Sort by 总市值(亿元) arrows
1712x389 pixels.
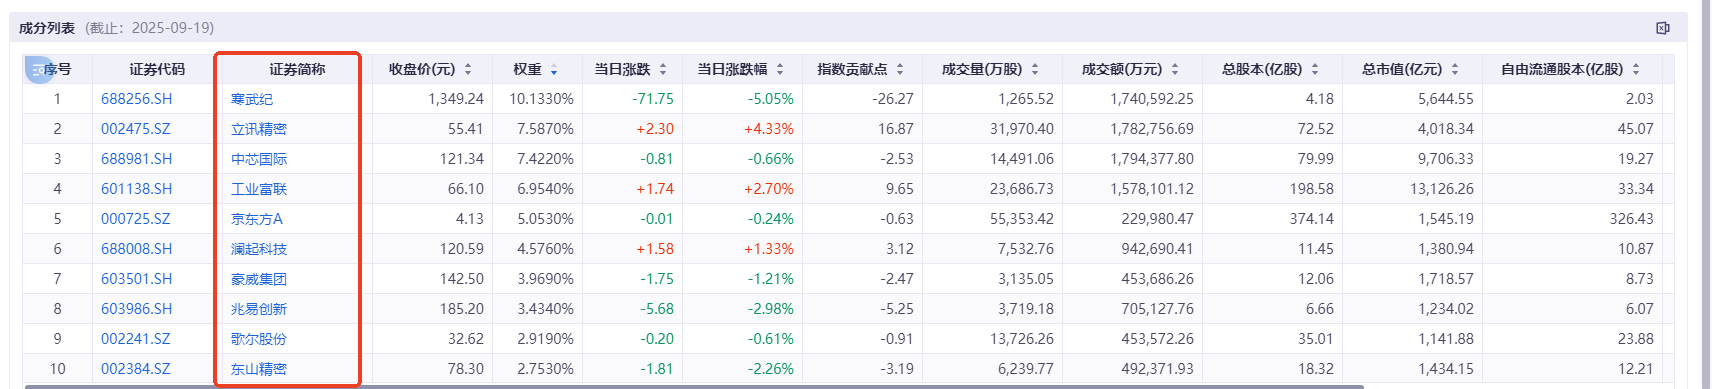[x=1455, y=69]
